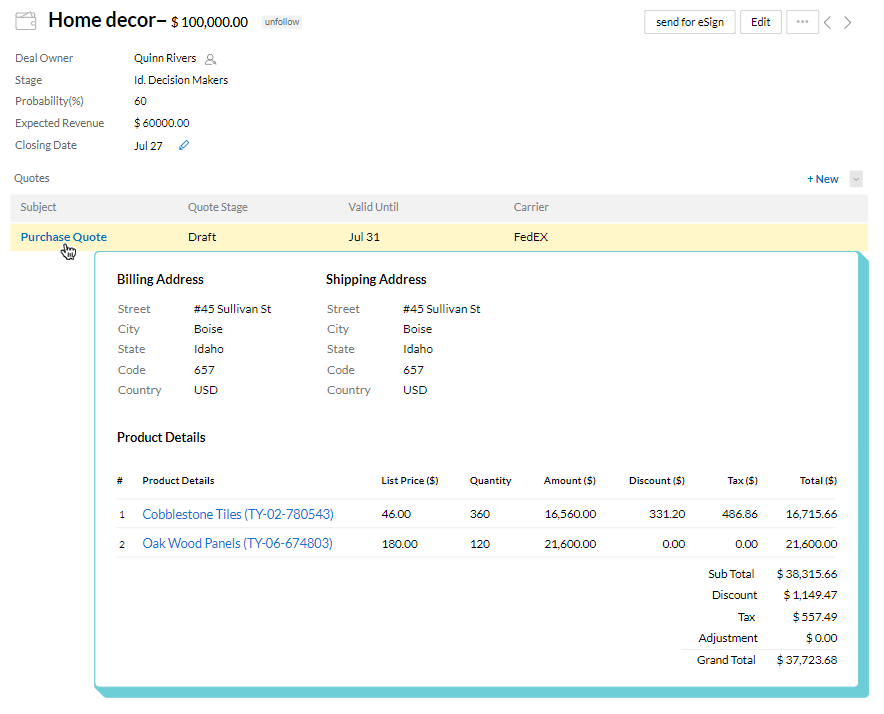This screenshot has width=884, height=714.
Task: Navigate to the previous record with left chevron
Action: point(827,21)
